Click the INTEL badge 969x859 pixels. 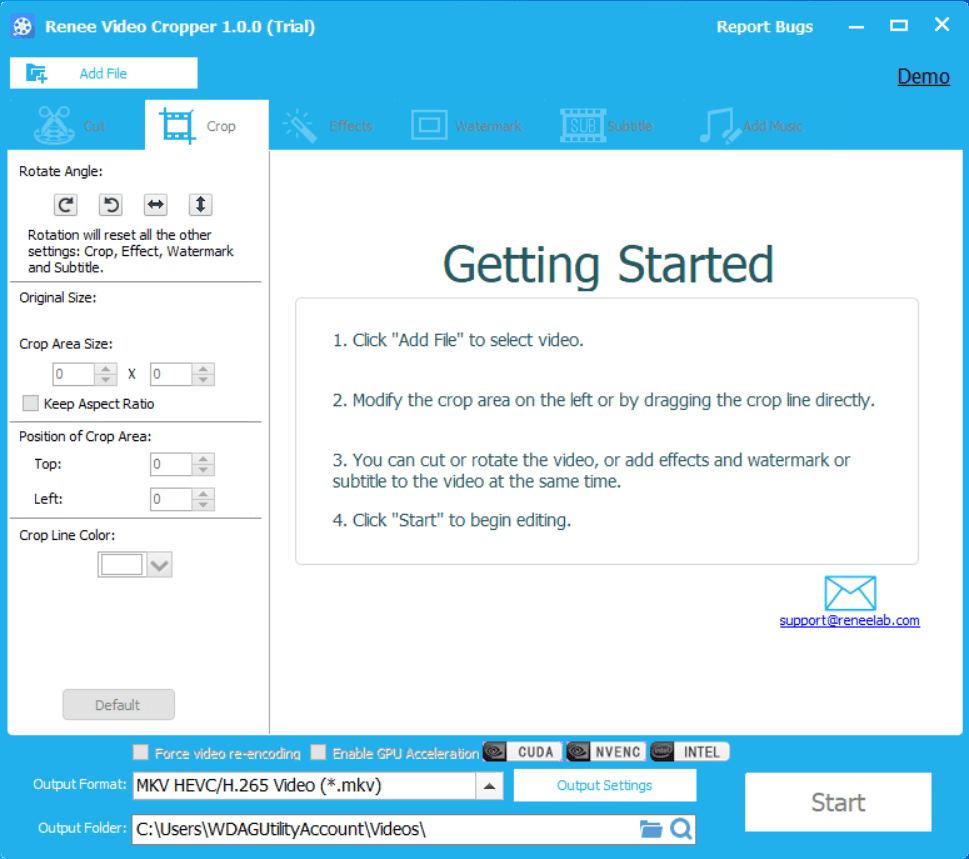point(690,752)
